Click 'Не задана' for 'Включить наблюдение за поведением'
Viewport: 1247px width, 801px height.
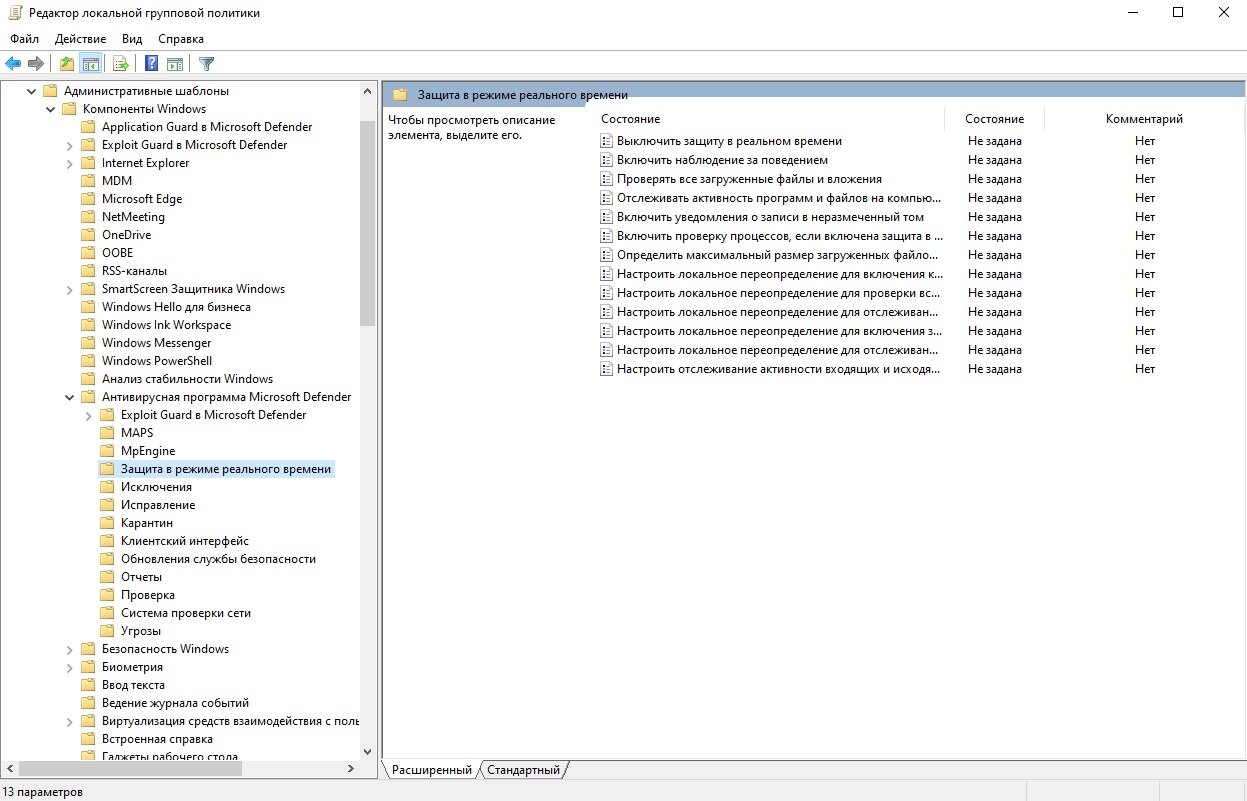click(994, 160)
